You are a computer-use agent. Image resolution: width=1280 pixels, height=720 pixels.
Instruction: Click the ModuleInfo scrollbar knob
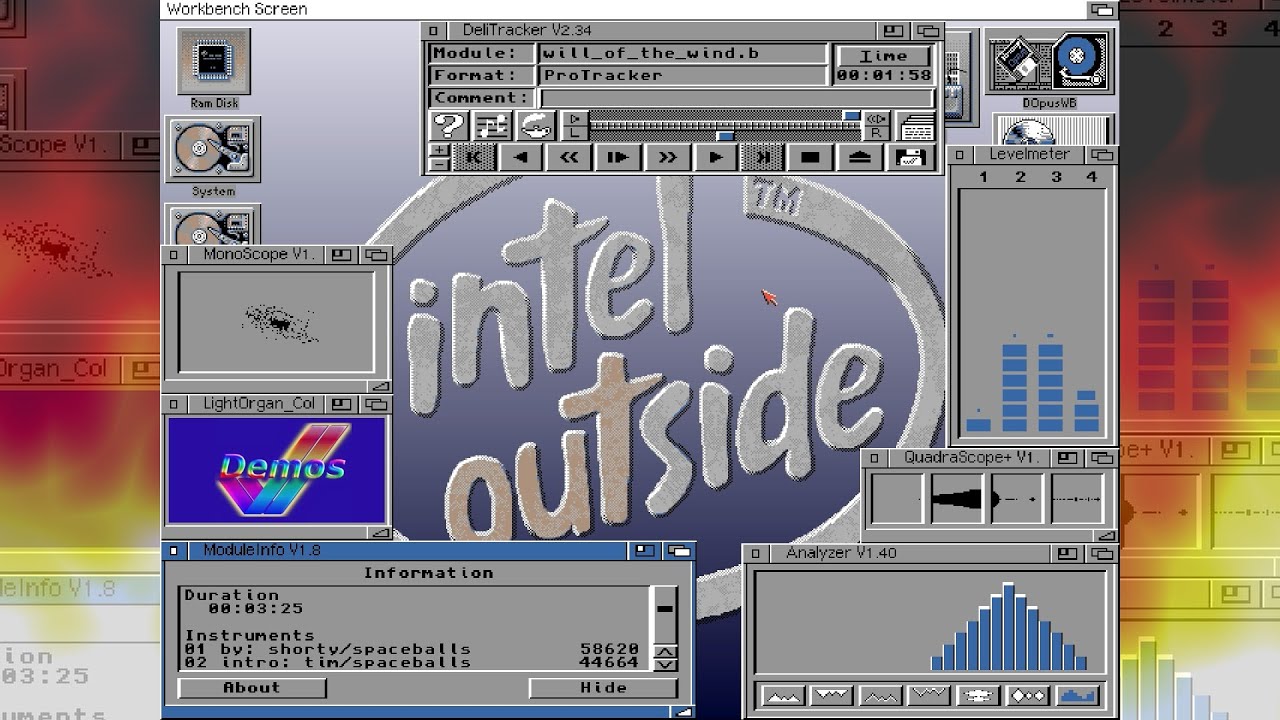point(665,607)
